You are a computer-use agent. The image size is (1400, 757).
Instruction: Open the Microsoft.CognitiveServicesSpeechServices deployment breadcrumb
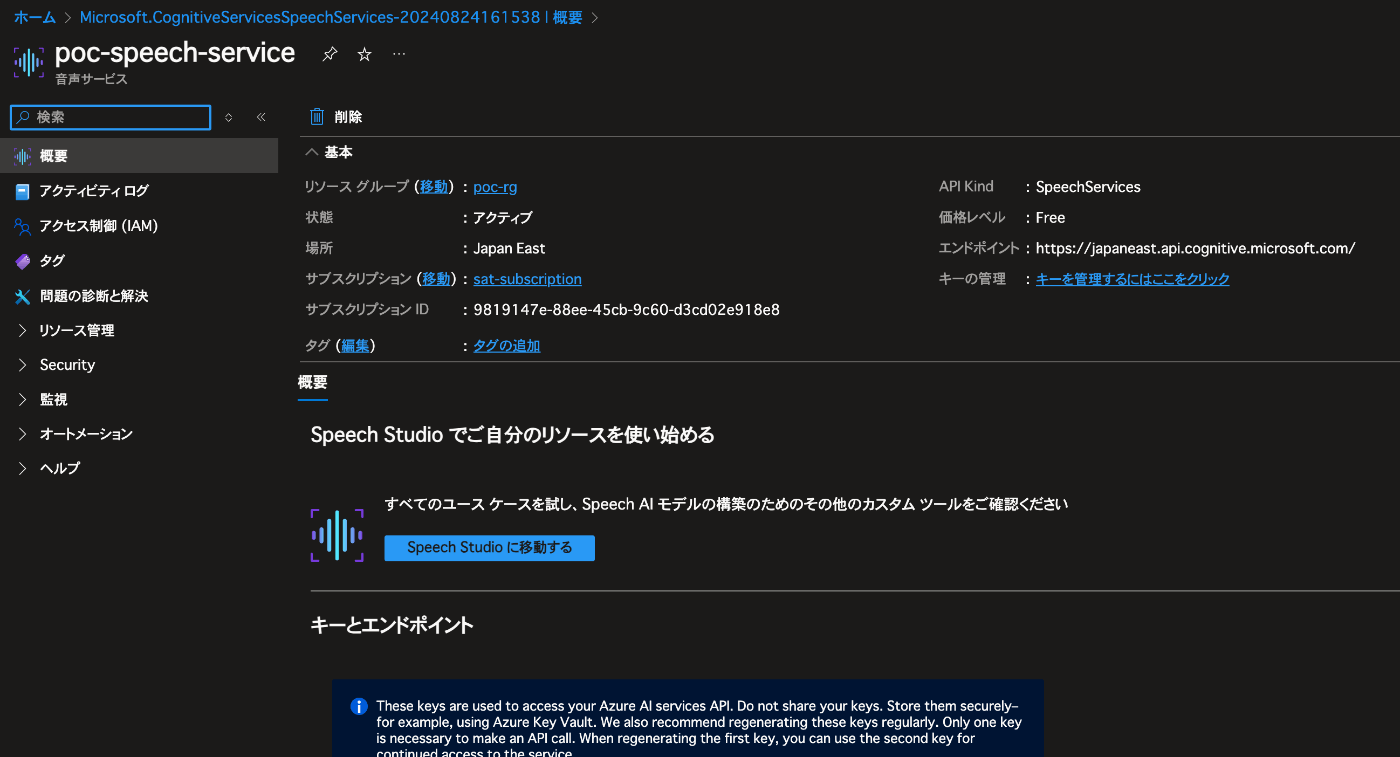(x=331, y=17)
